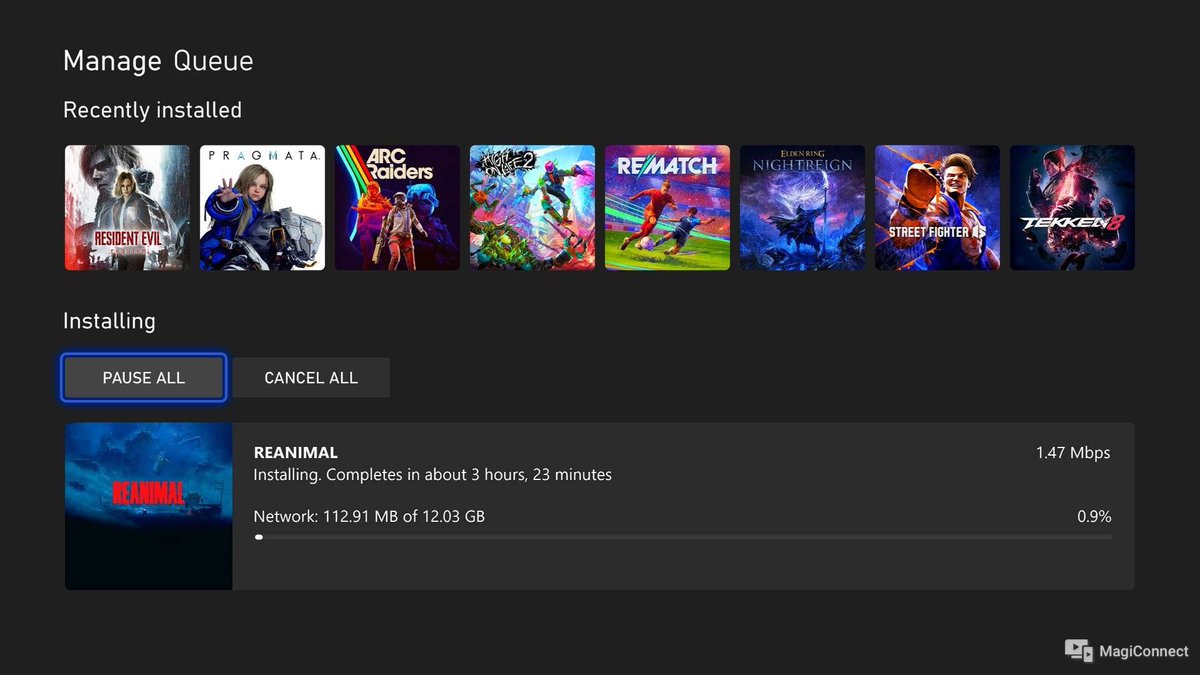Screen dimensions: 1200x675
Task: Click the REANIMAL download progress bar
Action: point(683,537)
